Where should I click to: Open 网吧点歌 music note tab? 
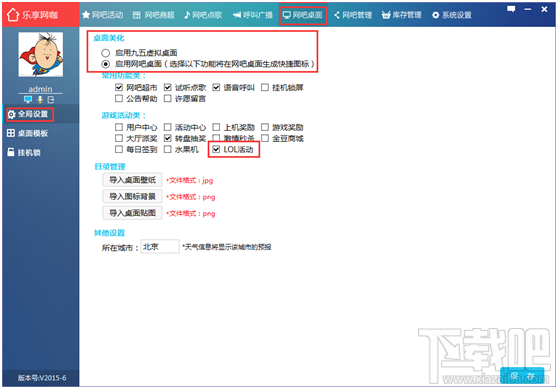click(203, 15)
